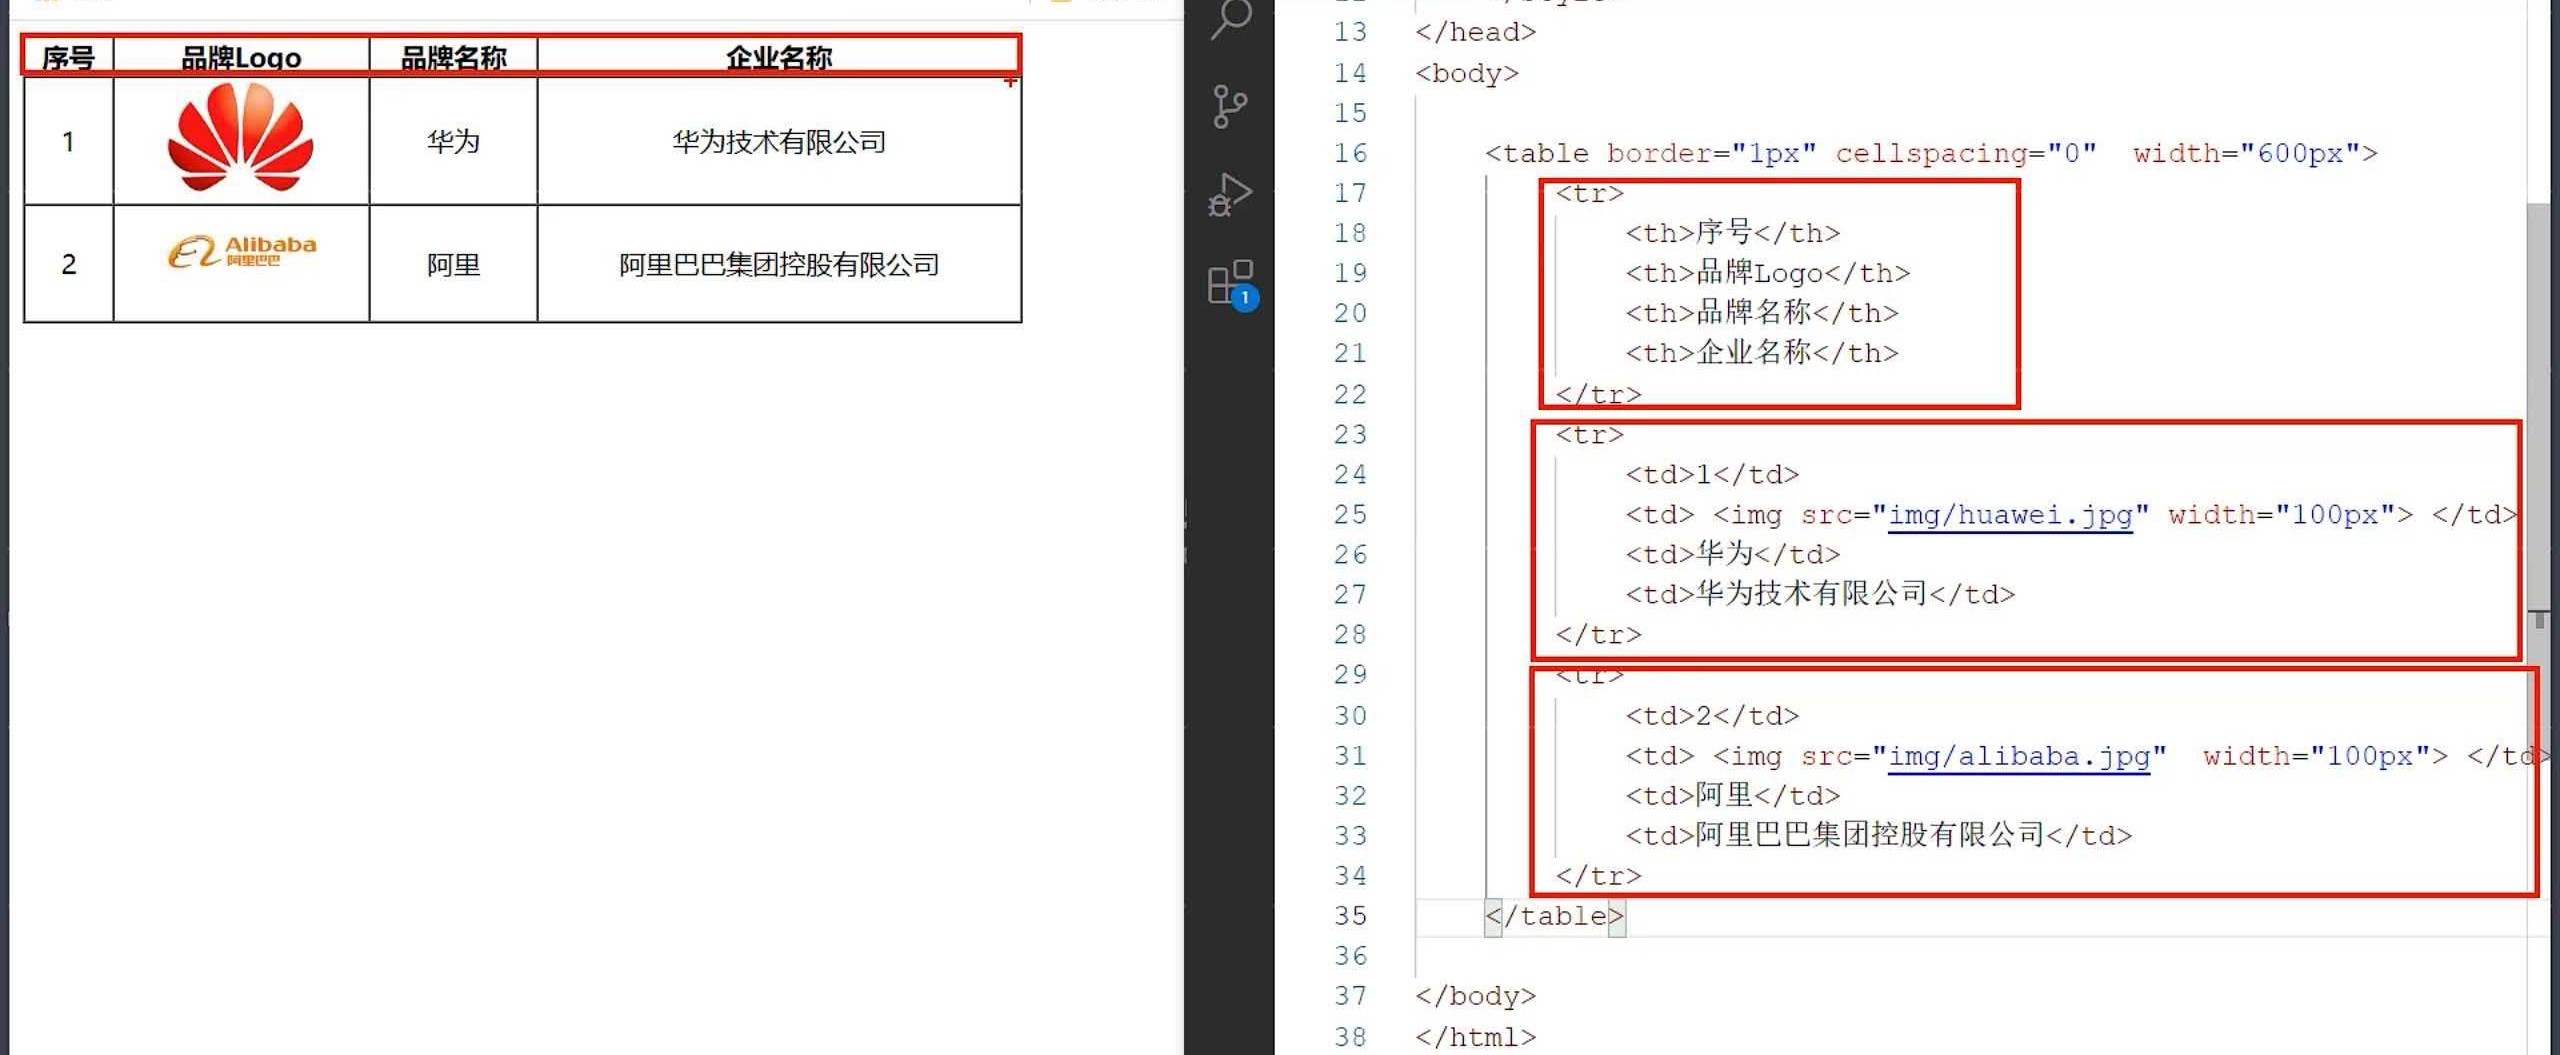Click the table cell with number 2

tap(68, 264)
